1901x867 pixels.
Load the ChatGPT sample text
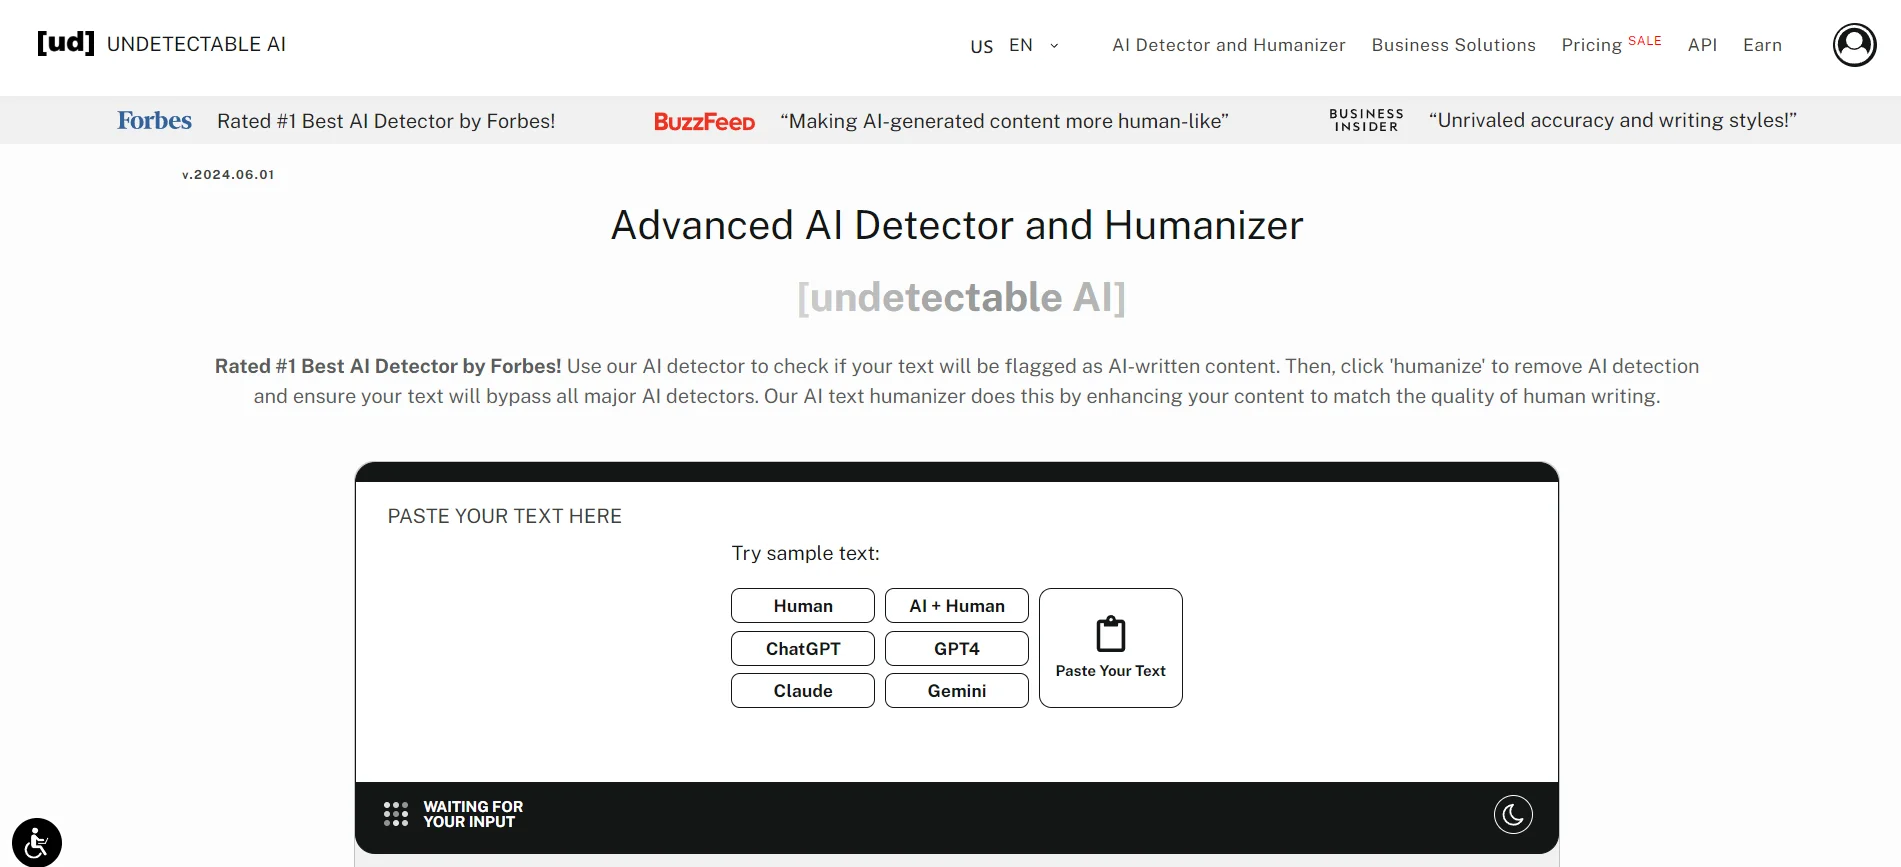click(803, 648)
